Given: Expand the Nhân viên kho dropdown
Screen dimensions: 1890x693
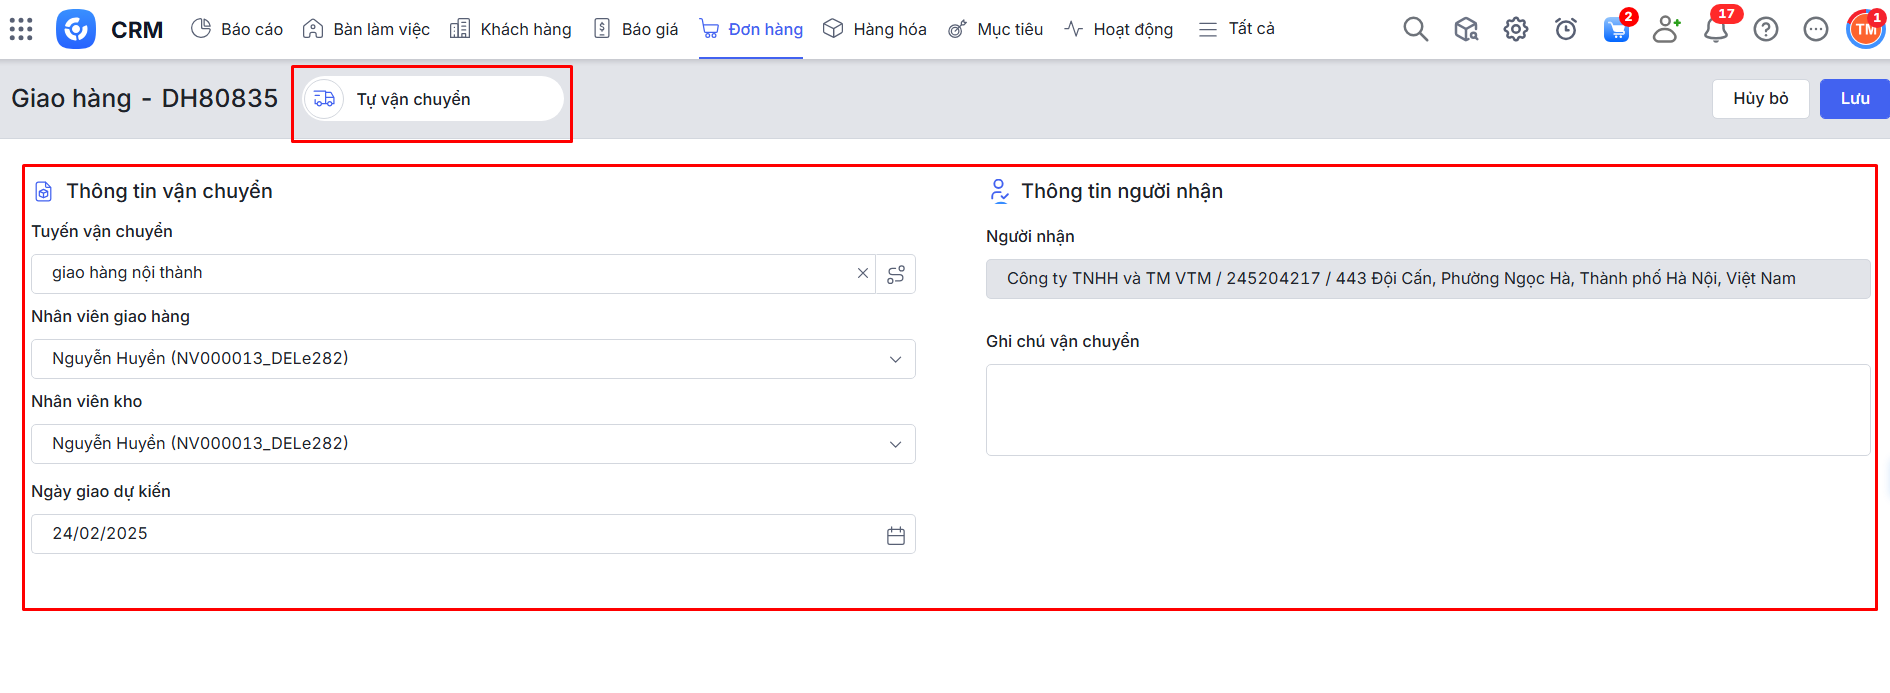Looking at the screenshot, I should [x=895, y=444].
